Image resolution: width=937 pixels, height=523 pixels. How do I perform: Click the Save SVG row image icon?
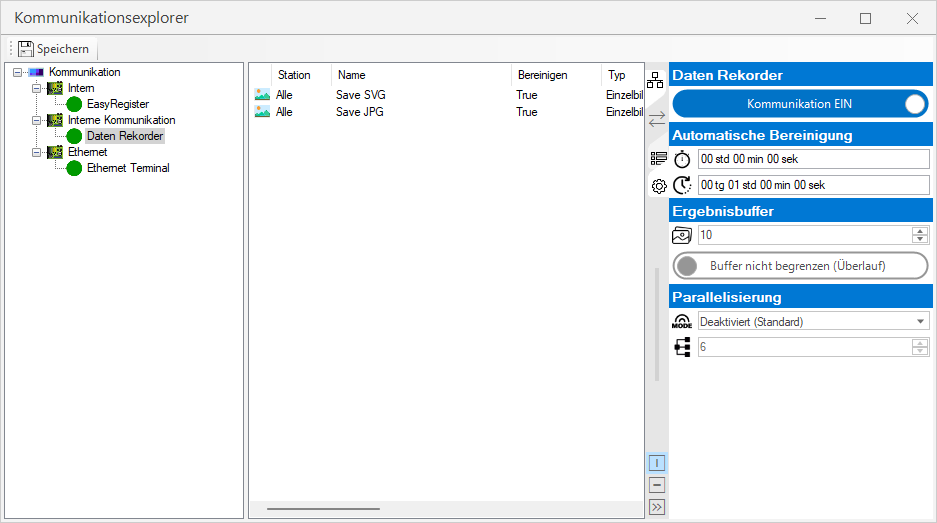pos(262,95)
